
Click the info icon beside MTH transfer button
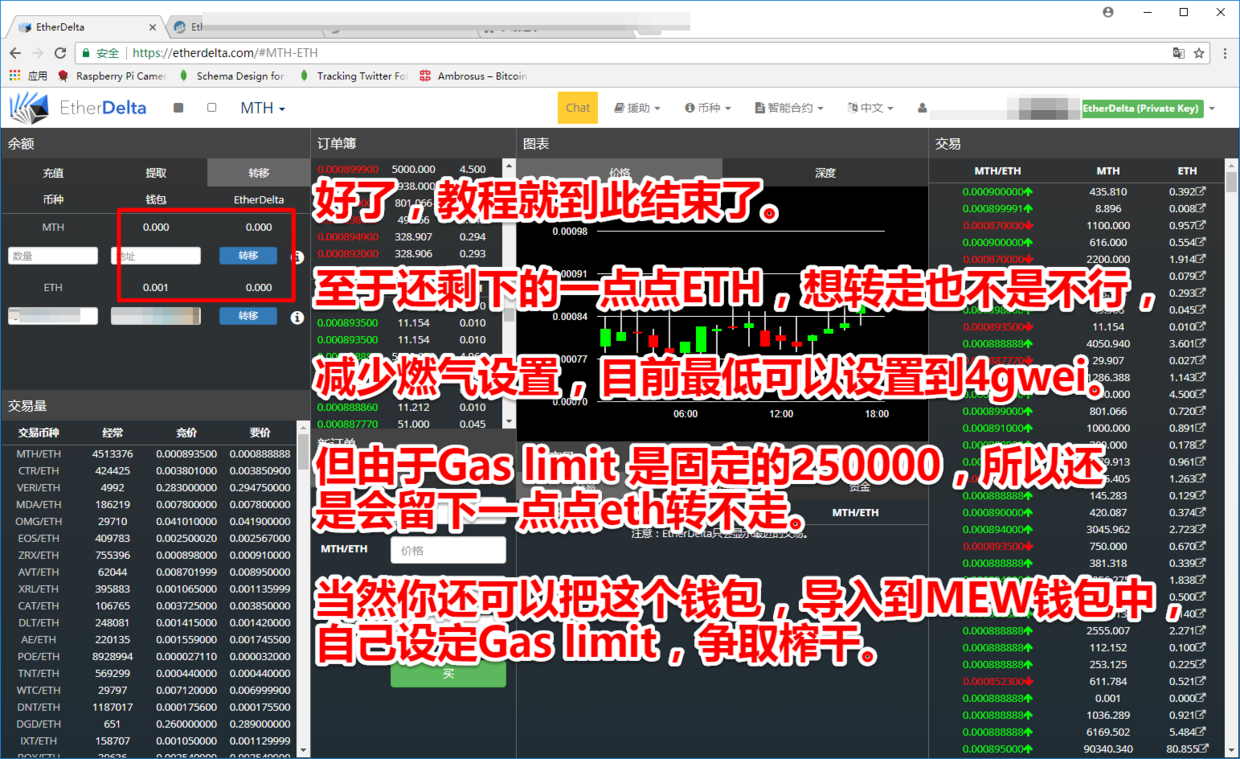pyautogui.click(x=297, y=257)
